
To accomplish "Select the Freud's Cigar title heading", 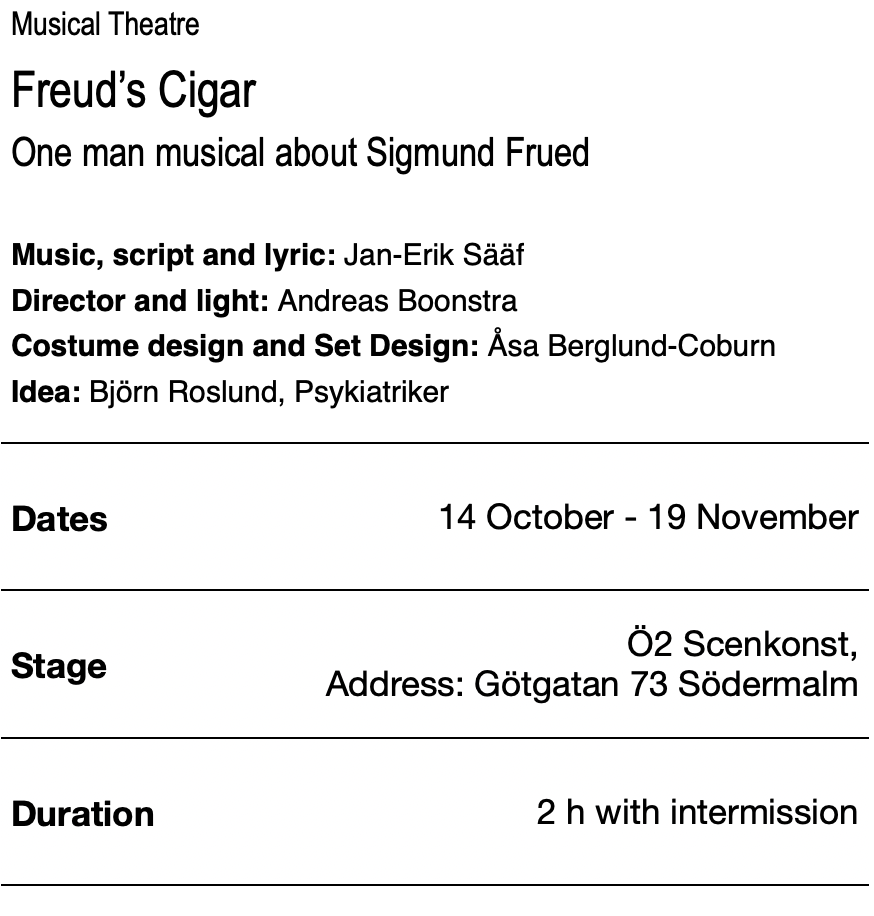I will pyautogui.click(x=134, y=91).
